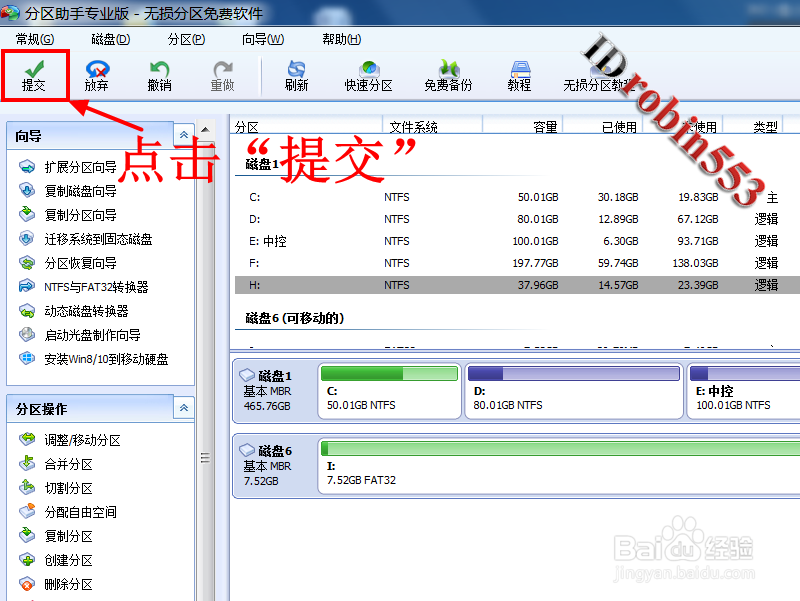Select the E: 中控 partition row
Screen dimensions: 800x601
point(517,241)
